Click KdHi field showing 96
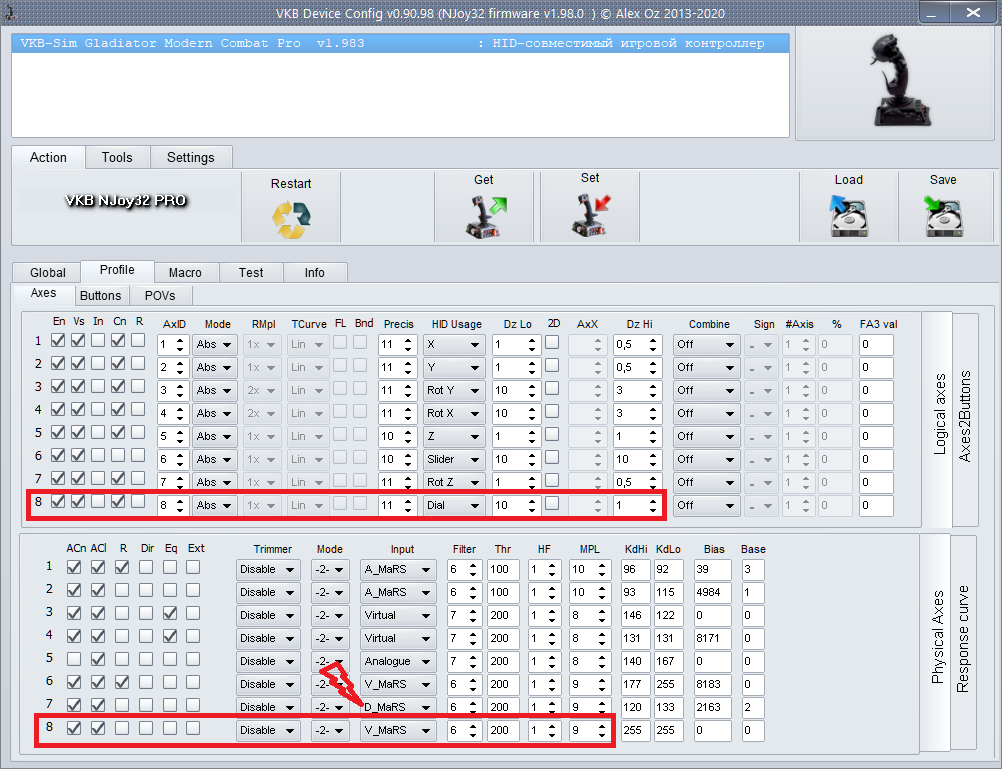The image size is (1002, 769). click(635, 570)
